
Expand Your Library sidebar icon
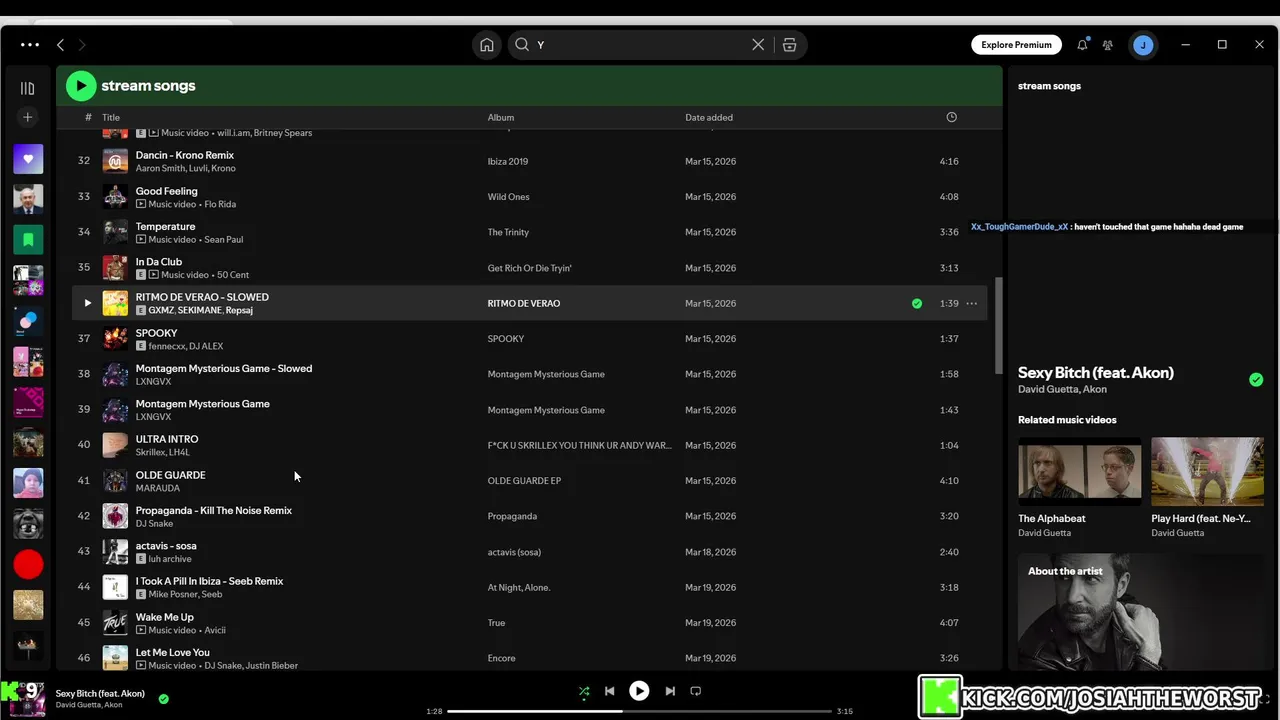pyautogui.click(x=28, y=88)
